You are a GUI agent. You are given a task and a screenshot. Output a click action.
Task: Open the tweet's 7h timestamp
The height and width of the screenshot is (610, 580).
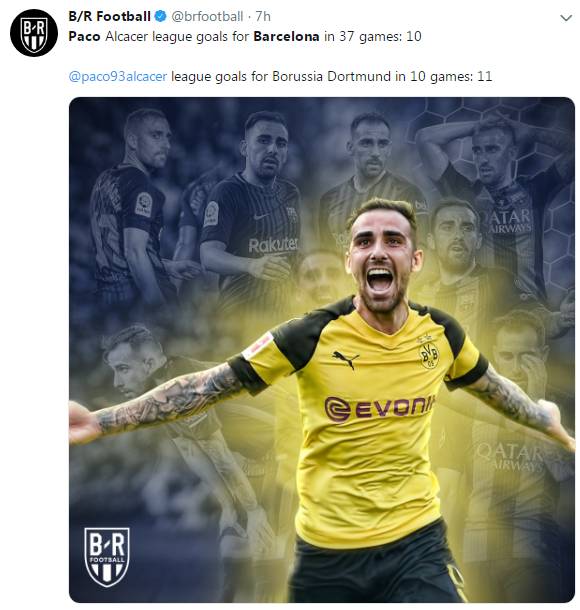263,16
